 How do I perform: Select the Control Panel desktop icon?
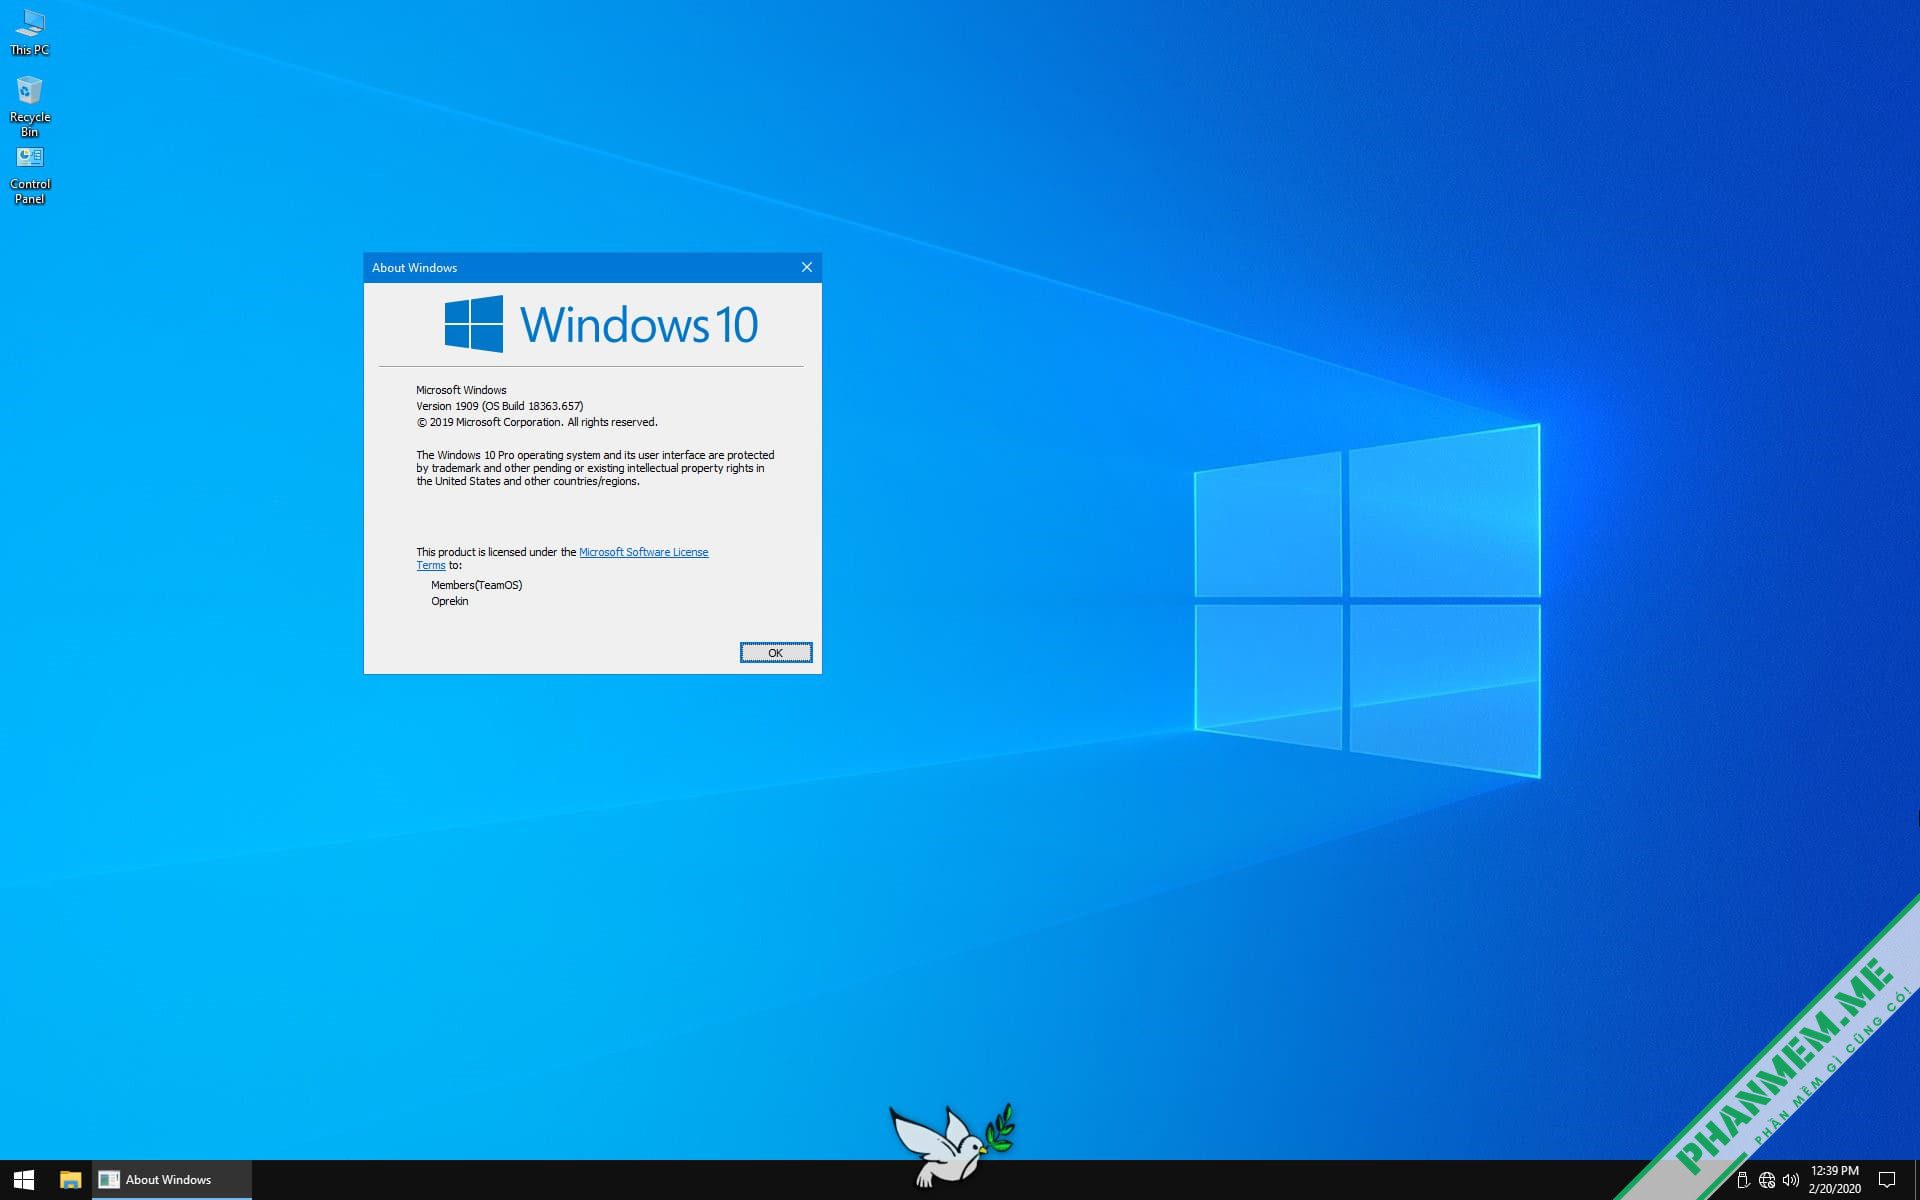(x=29, y=175)
